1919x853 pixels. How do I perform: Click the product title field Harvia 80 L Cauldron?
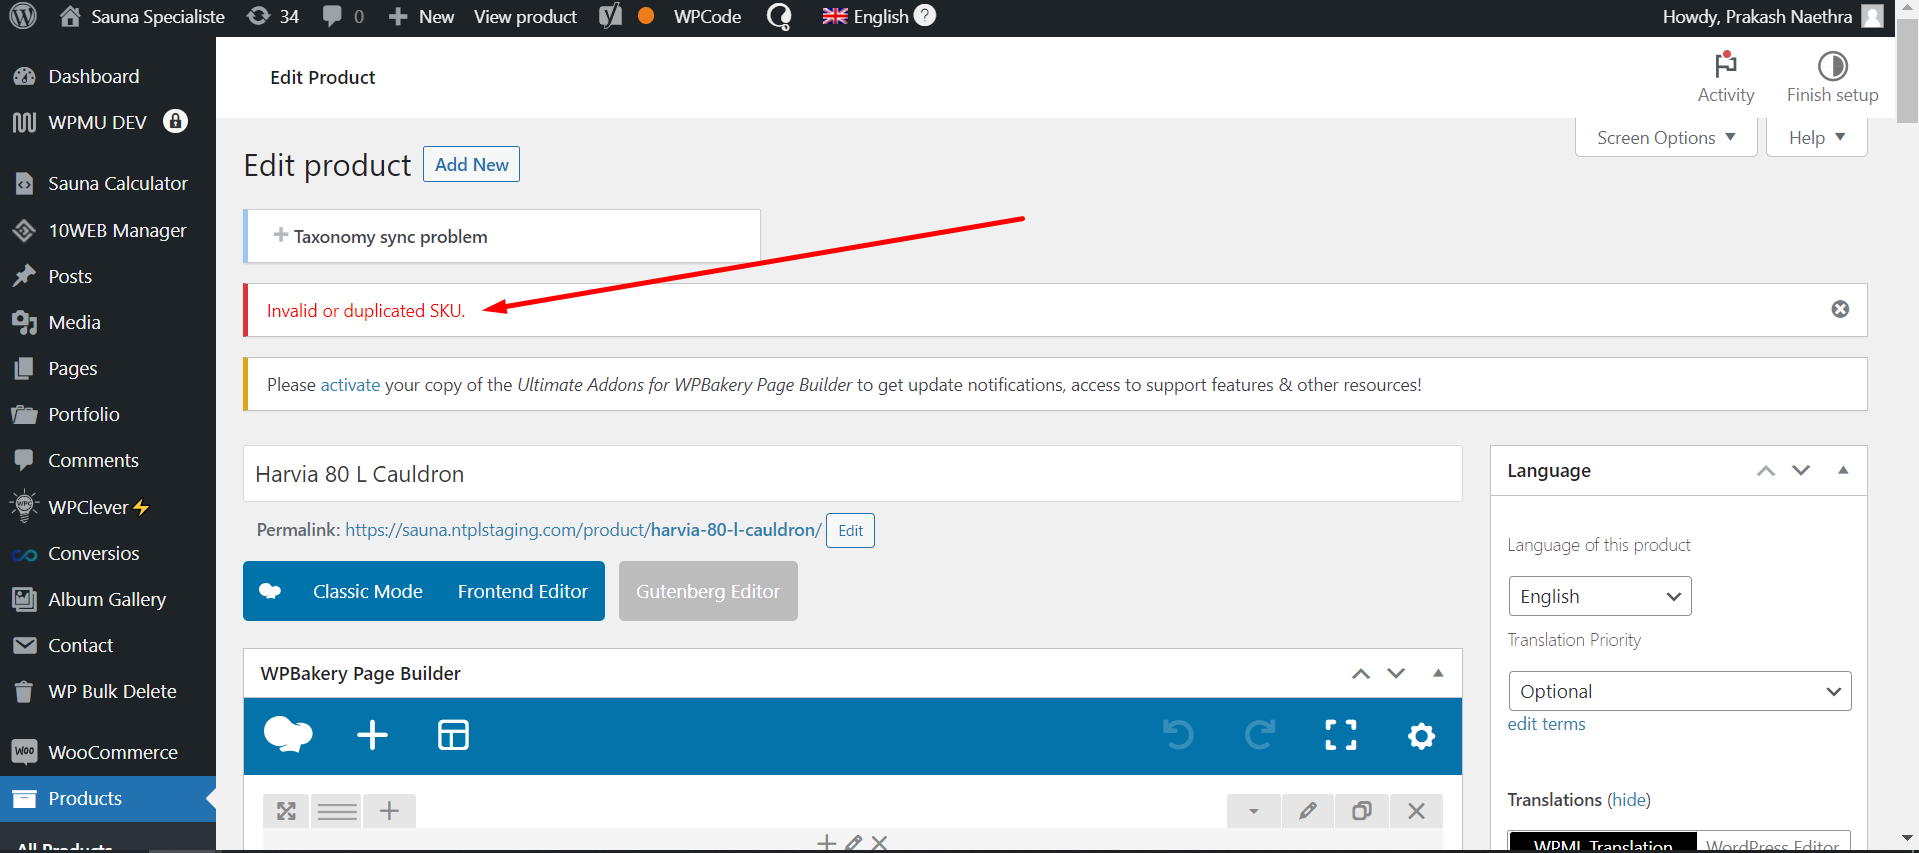coord(852,474)
